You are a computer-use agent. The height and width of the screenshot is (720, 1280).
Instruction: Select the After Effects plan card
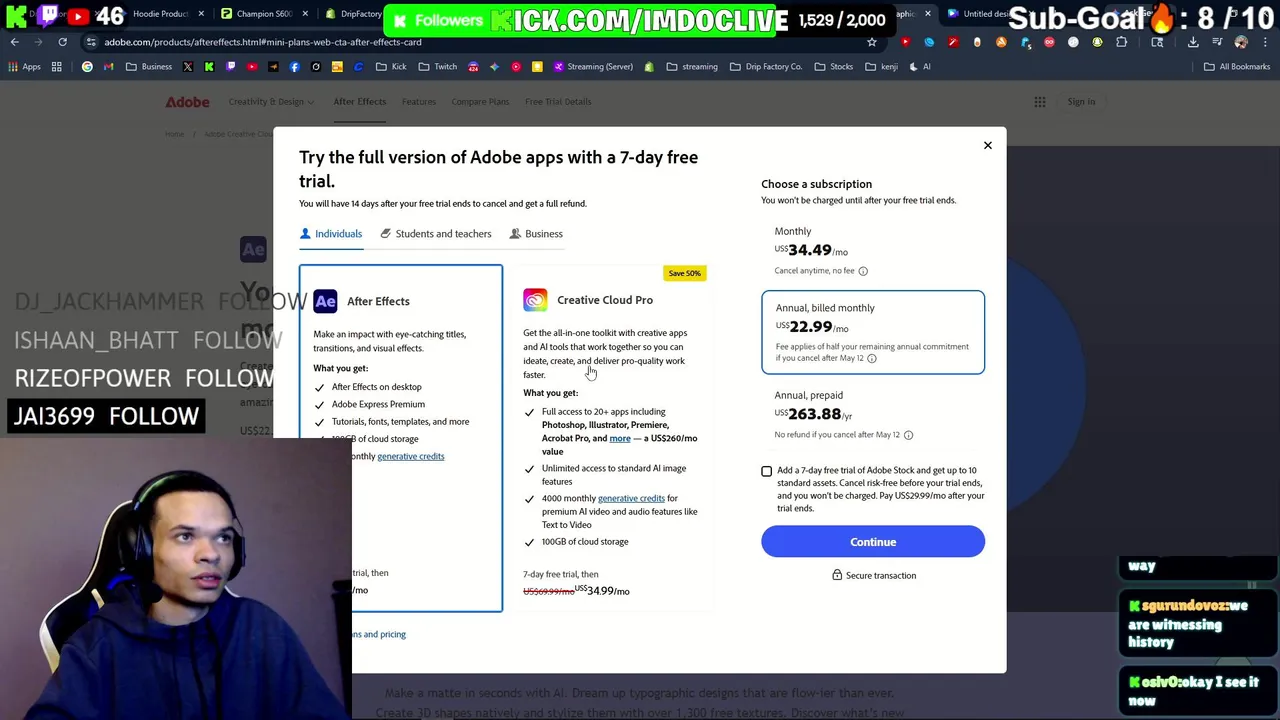pyautogui.click(x=401, y=438)
